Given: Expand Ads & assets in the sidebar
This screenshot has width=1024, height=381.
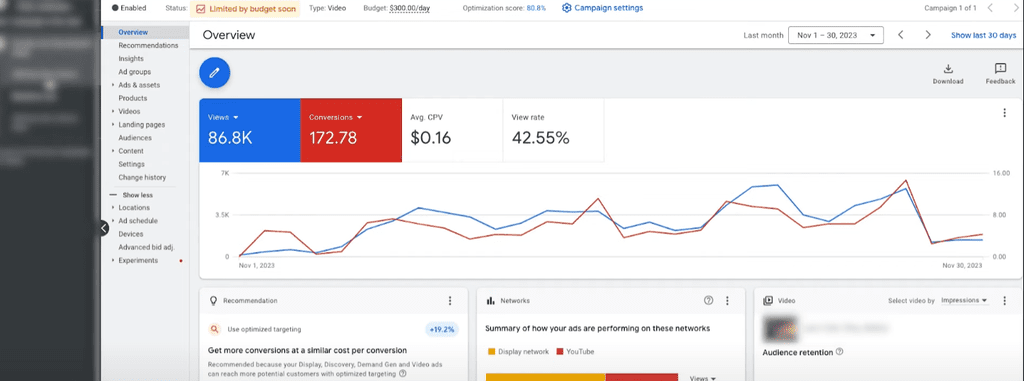Looking at the screenshot, I should pos(113,85).
